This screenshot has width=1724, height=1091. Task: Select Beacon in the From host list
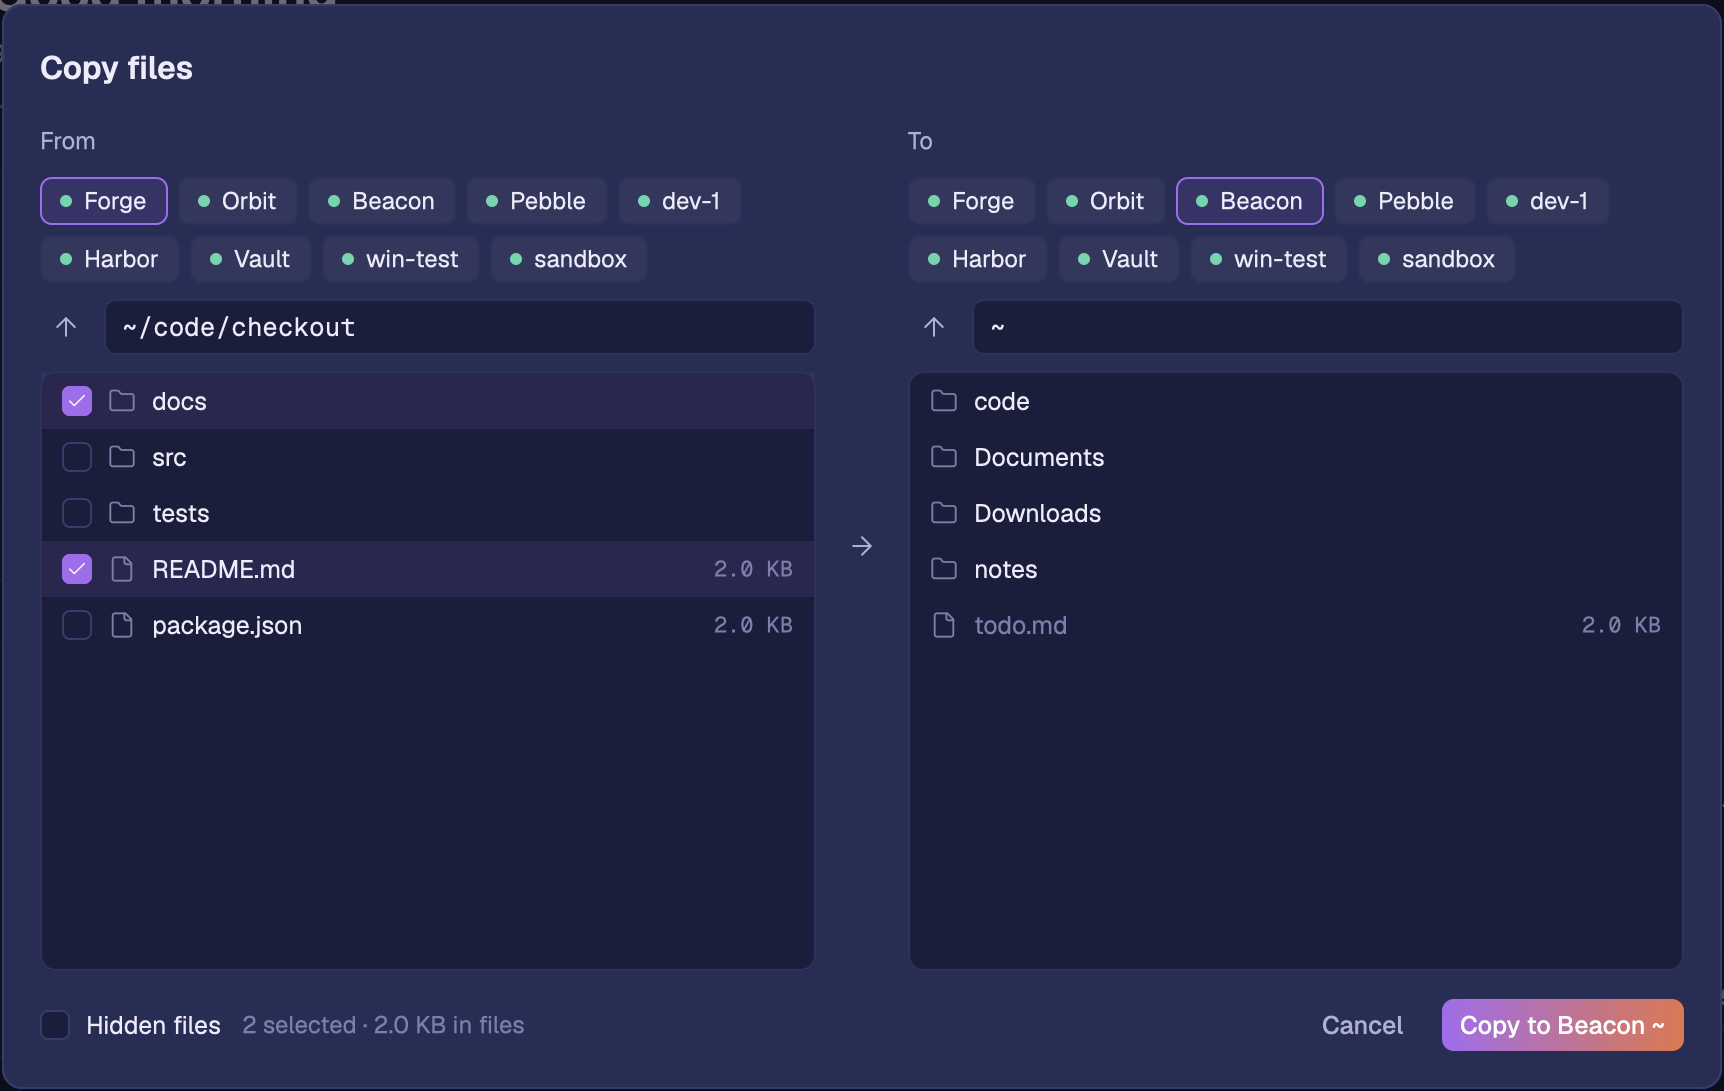(382, 201)
